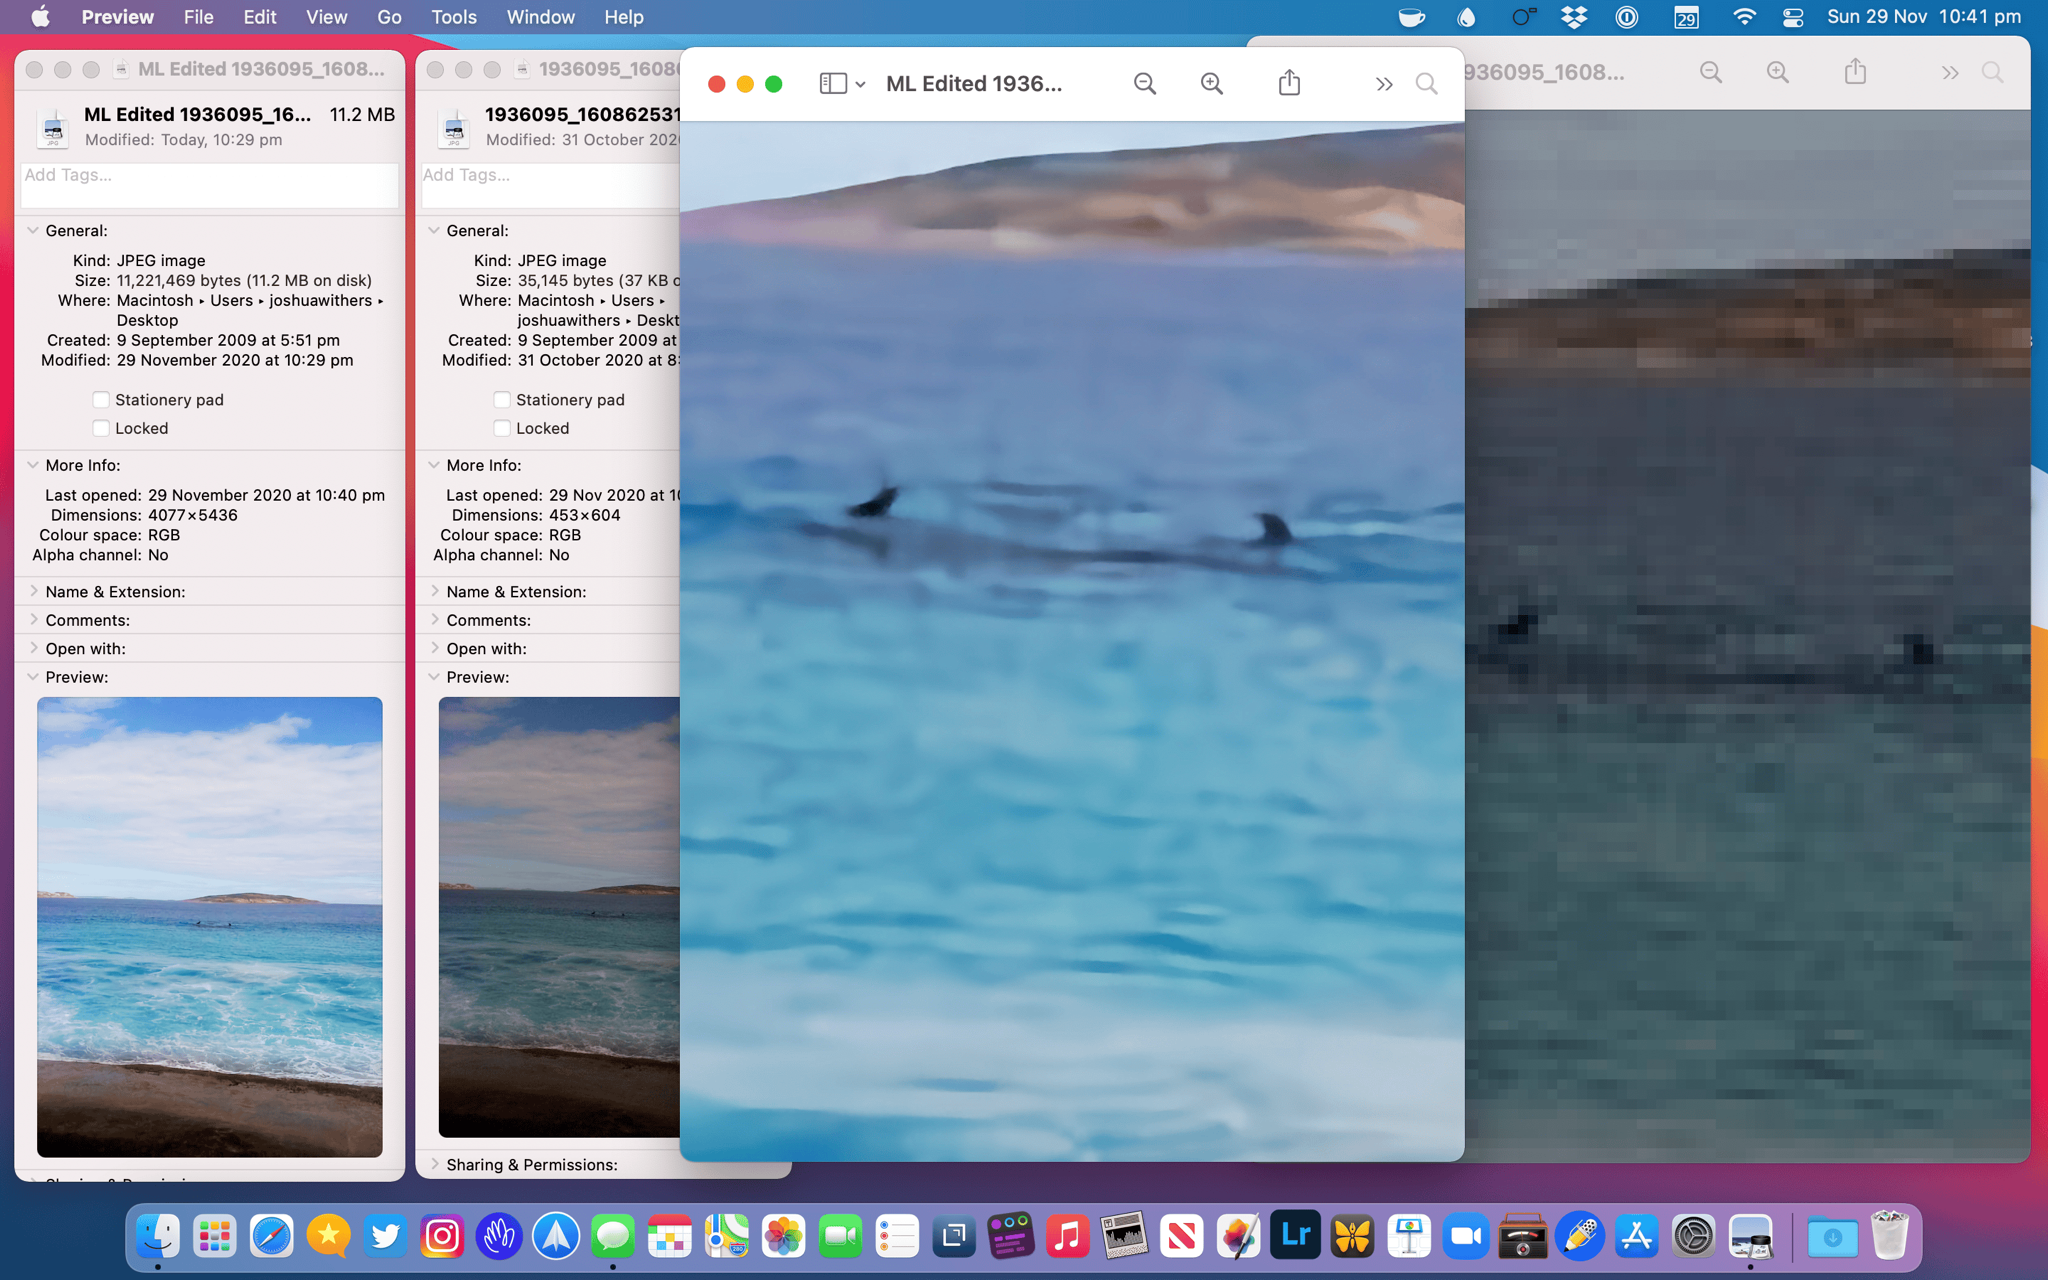Click search magnifier in ML Edited window
This screenshot has width=2048, height=1280.
[x=1426, y=84]
